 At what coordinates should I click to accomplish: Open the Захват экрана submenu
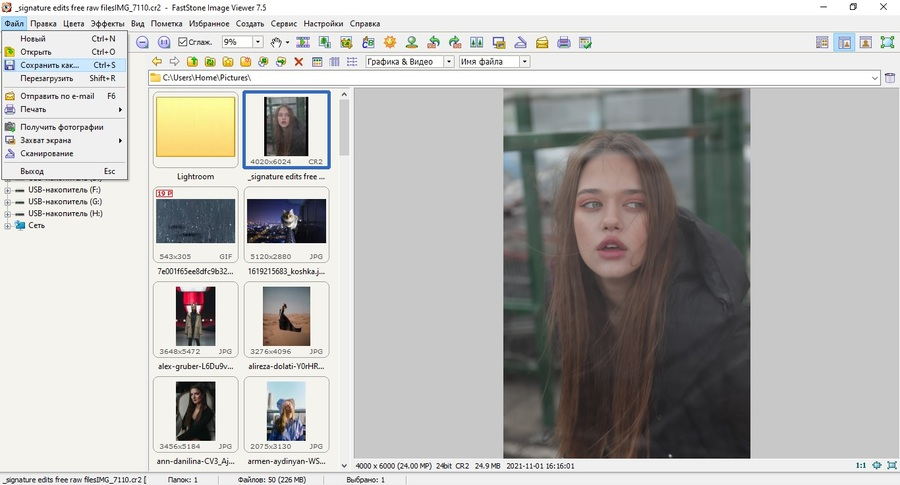pos(64,140)
